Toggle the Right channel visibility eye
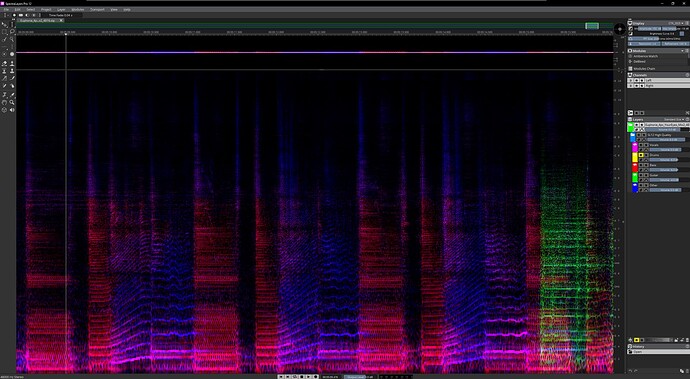The width and height of the screenshot is (690, 379). [x=636, y=86]
